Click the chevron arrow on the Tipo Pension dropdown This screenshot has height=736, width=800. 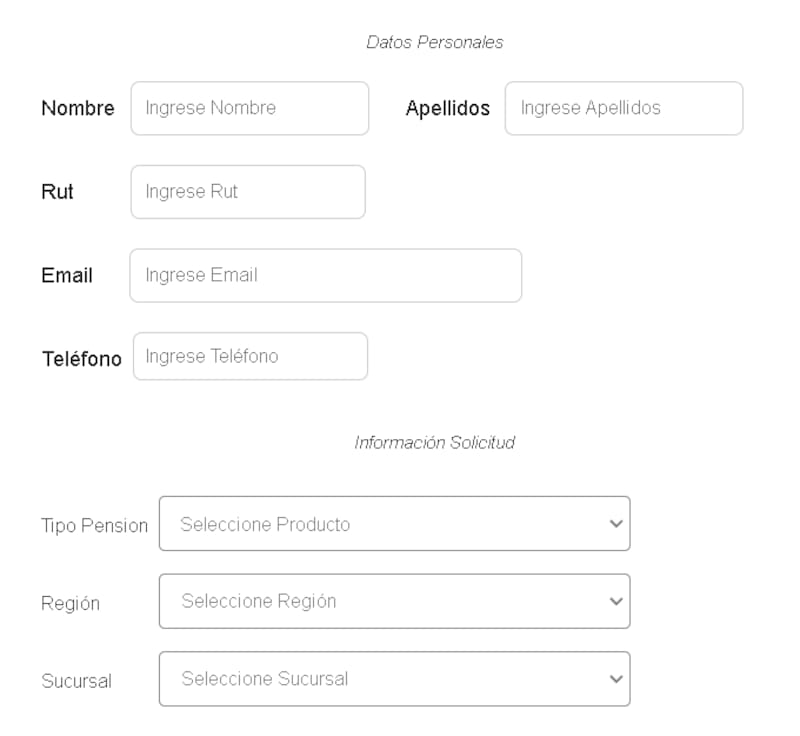pyautogui.click(x=616, y=524)
